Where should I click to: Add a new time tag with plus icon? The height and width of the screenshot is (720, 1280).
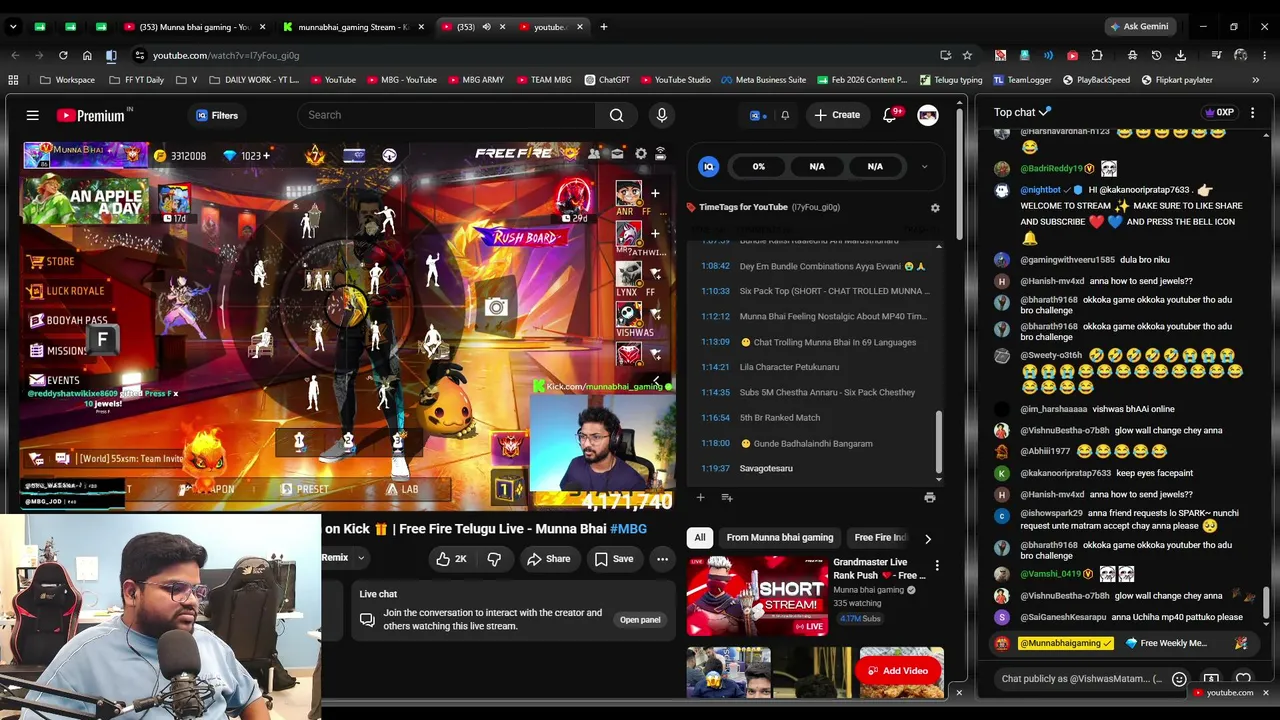tap(700, 497)
